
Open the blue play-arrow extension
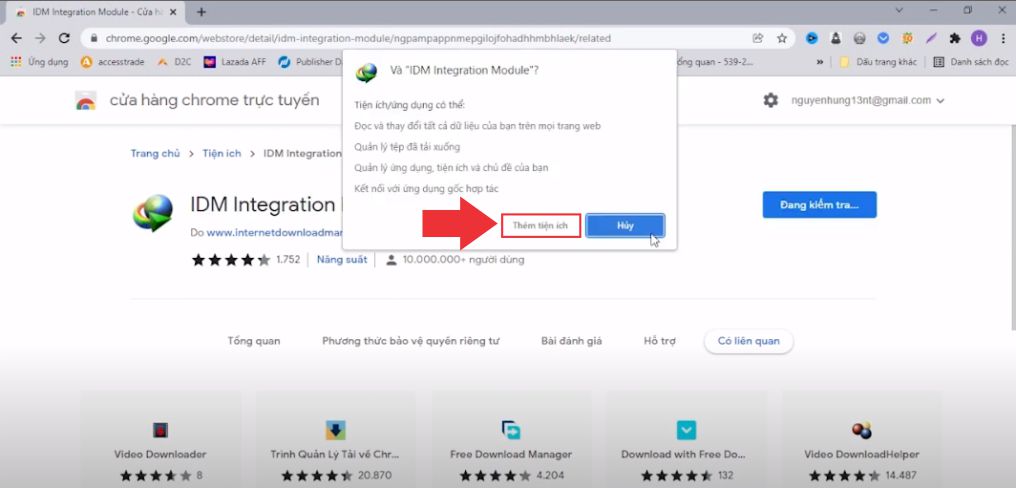pos(812,38)
